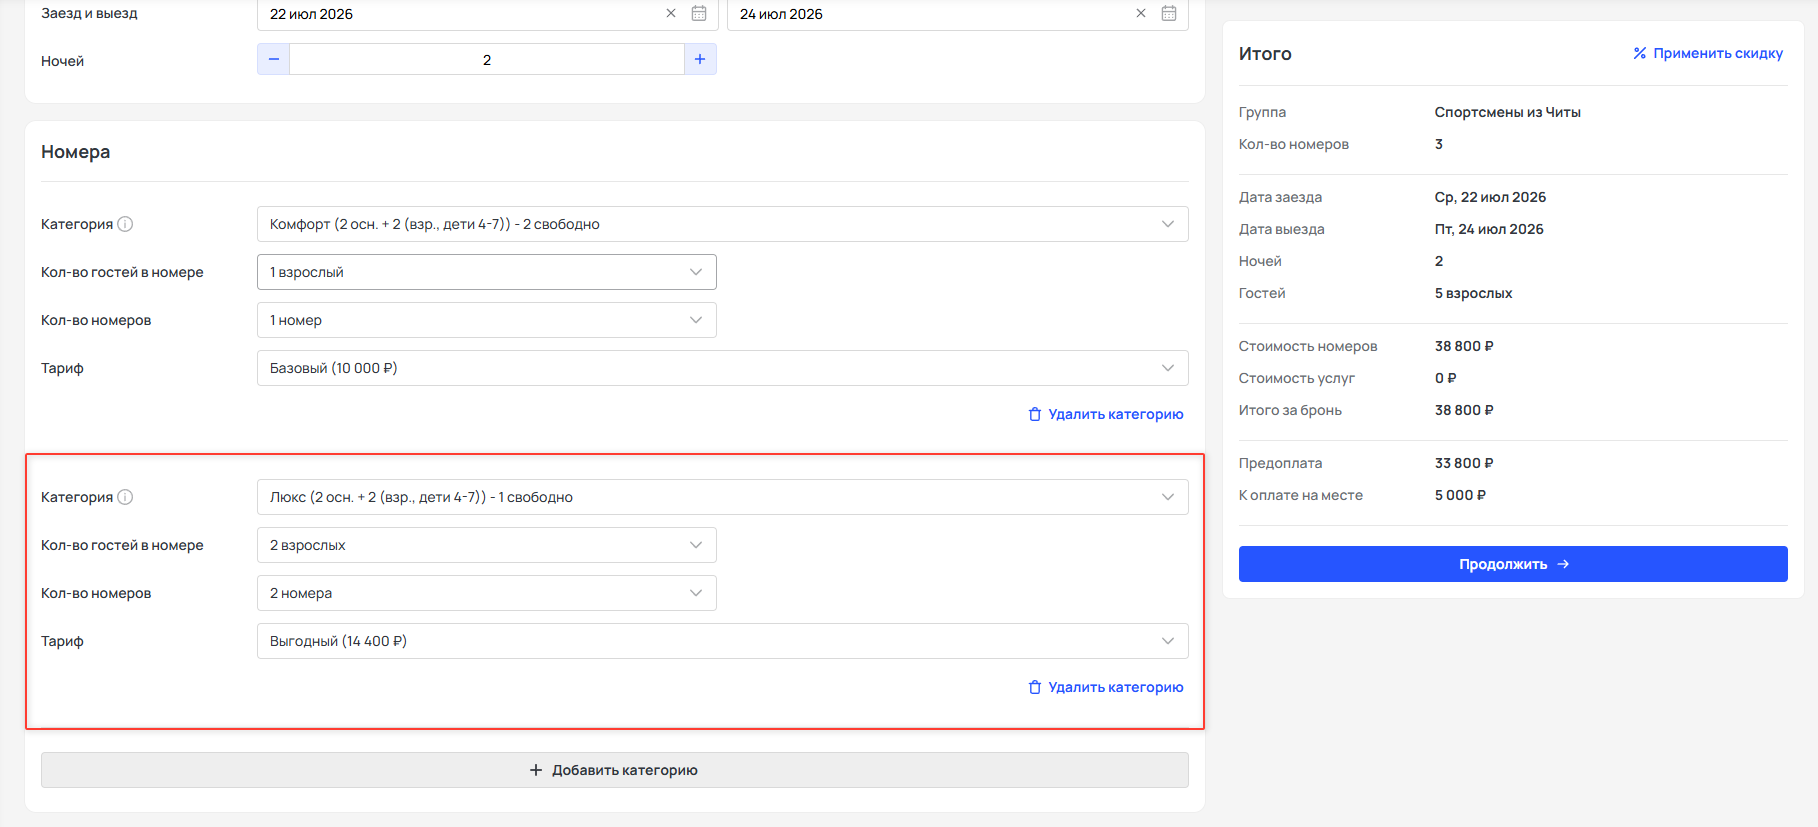Clear the 22 июл 2026 check-in date
This screenshot has width=1818, height=827.
671,14
